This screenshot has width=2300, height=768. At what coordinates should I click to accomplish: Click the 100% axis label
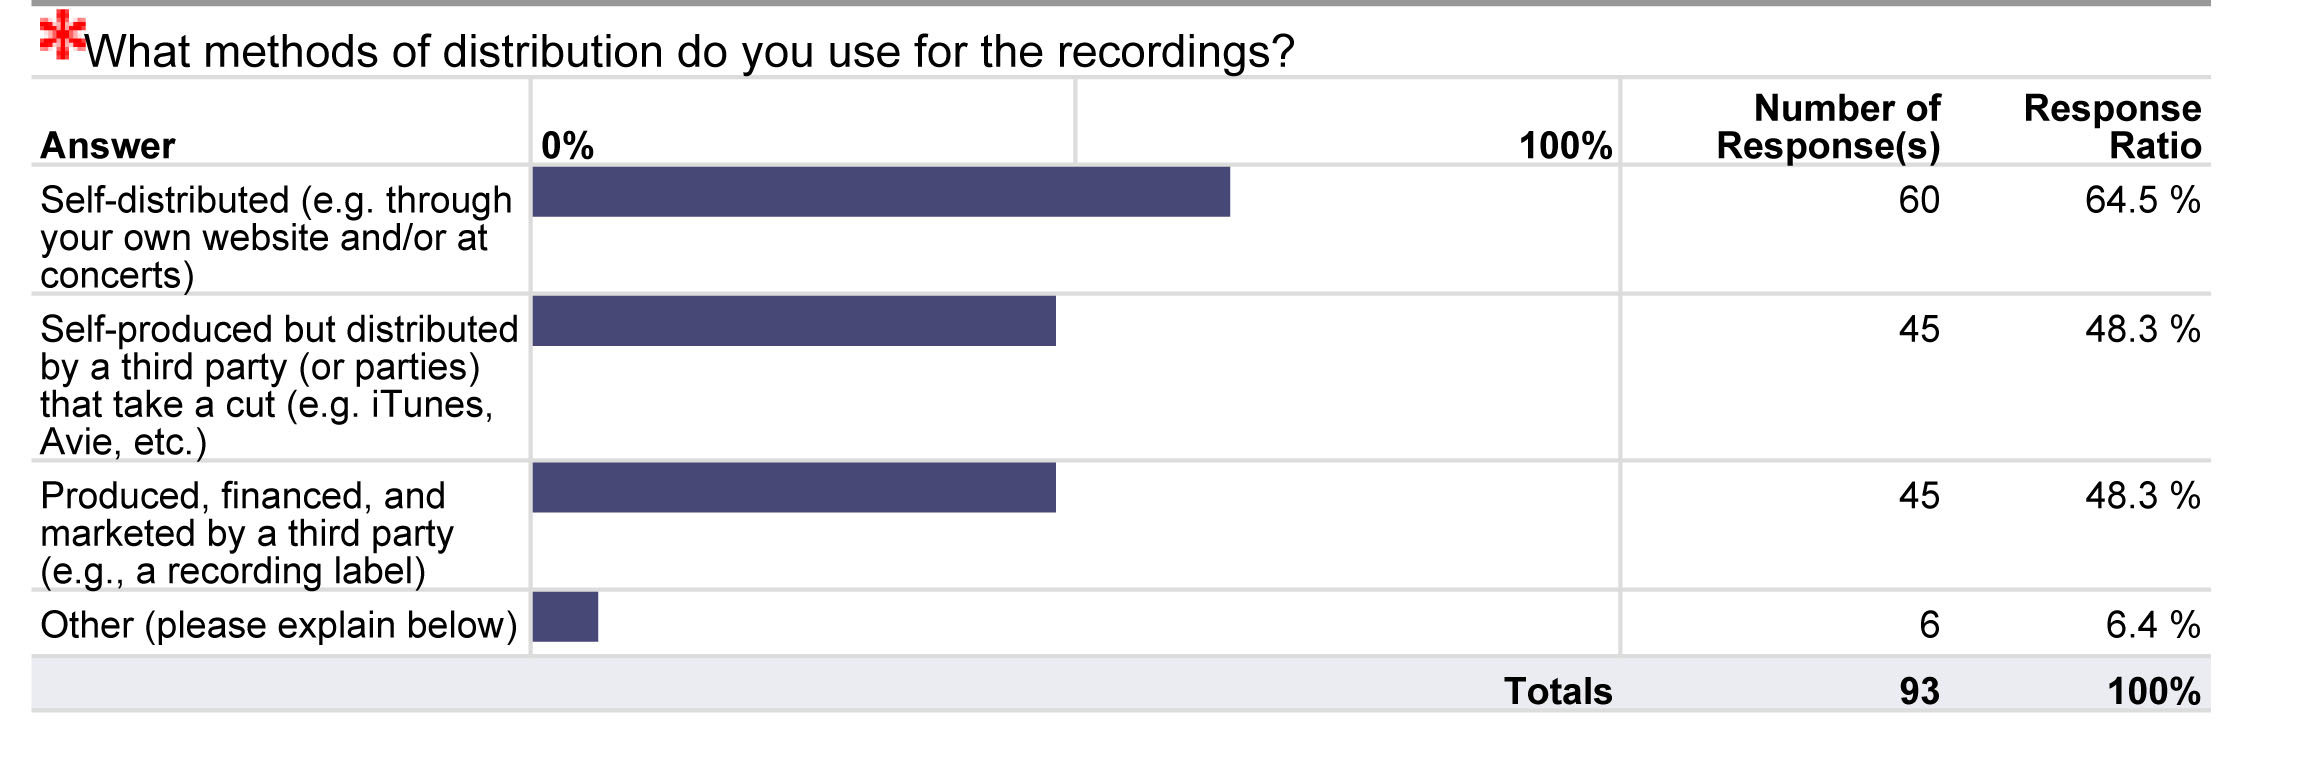(x=1565, y=146)
